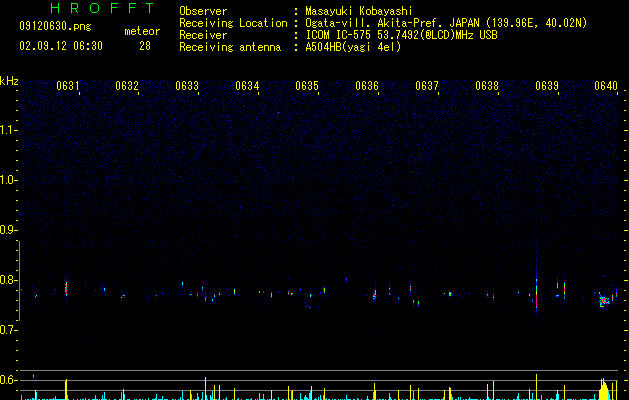This screenshot has height=400, width=629.
Task: Click the 0.7 frequency axis label
Action: pyautogui.click(x=7, y=330)
